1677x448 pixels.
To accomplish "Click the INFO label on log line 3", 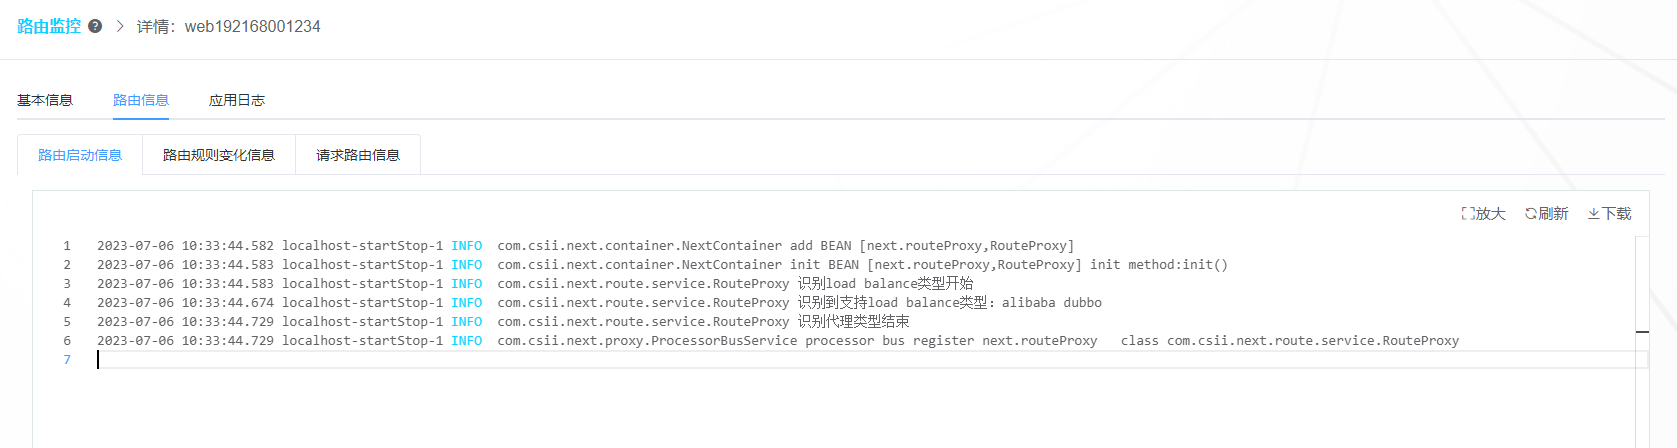I will (x=467, y=284).
